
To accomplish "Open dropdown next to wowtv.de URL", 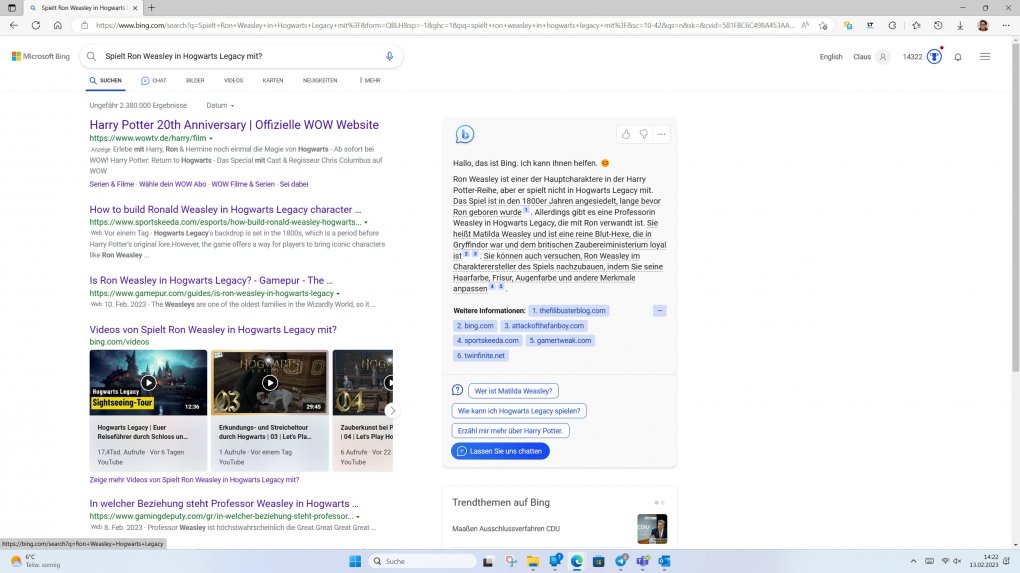I will pos(211,139).
